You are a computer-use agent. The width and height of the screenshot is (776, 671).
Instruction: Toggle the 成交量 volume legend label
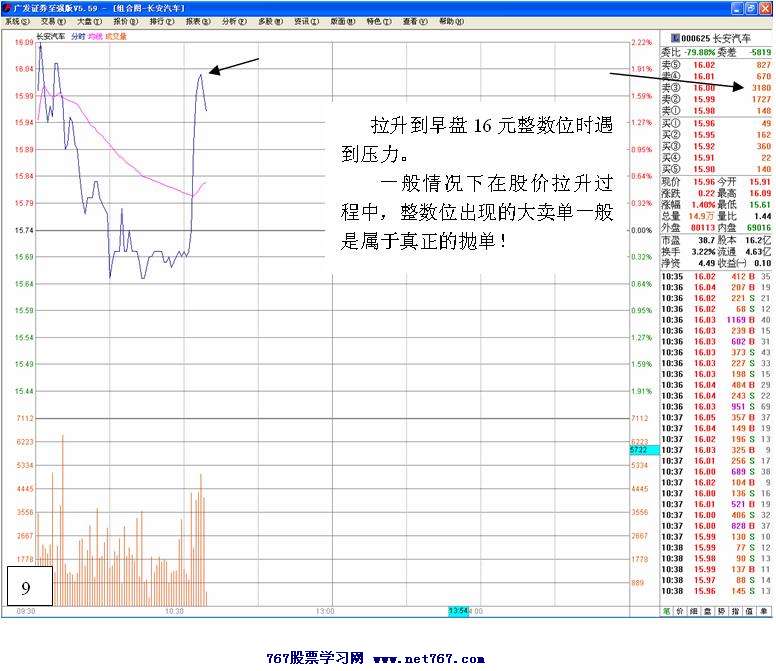(116, 36)
